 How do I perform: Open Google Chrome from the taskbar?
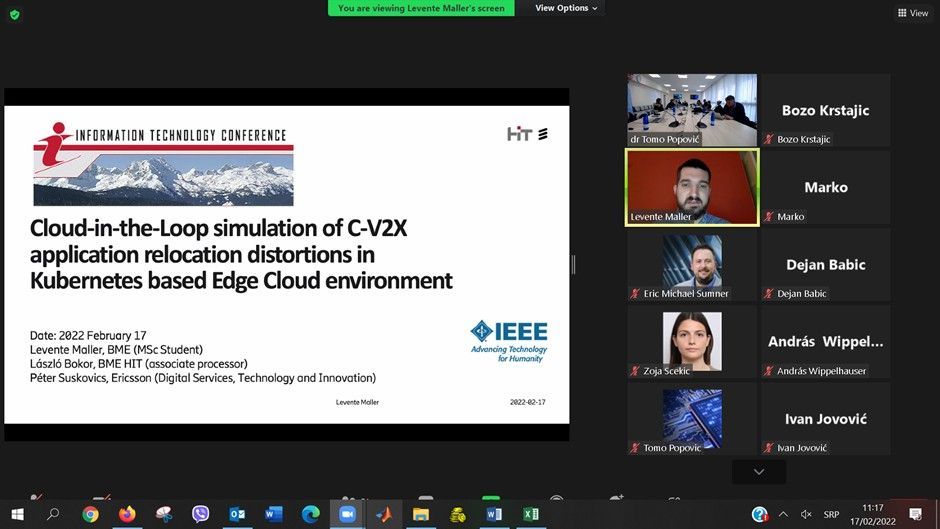(x=91, y=514)
